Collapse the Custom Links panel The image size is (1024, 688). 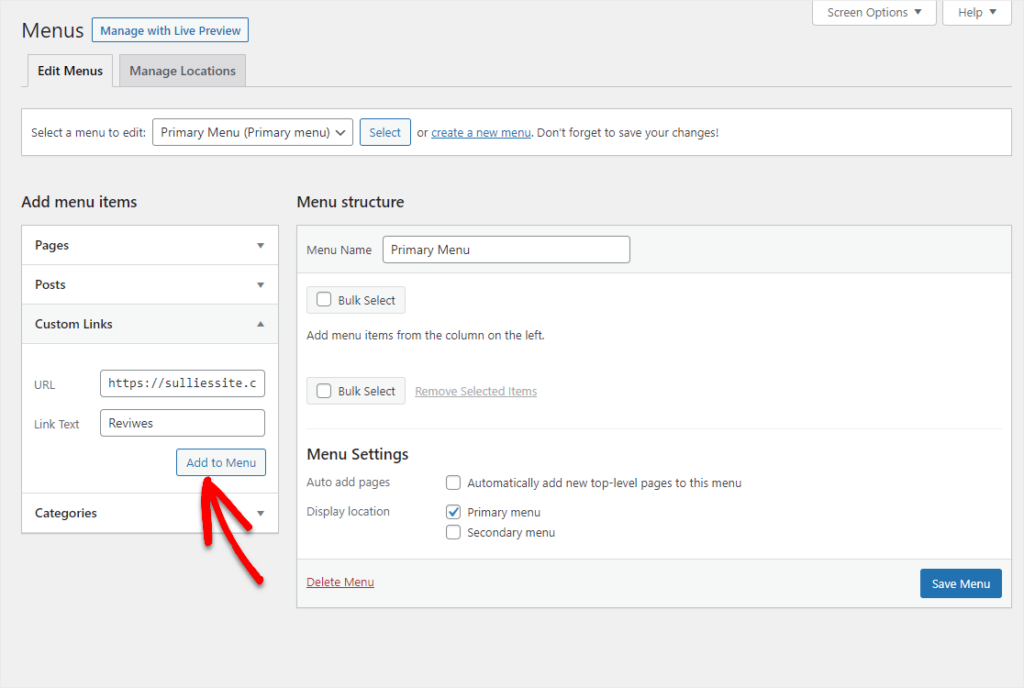149,324
